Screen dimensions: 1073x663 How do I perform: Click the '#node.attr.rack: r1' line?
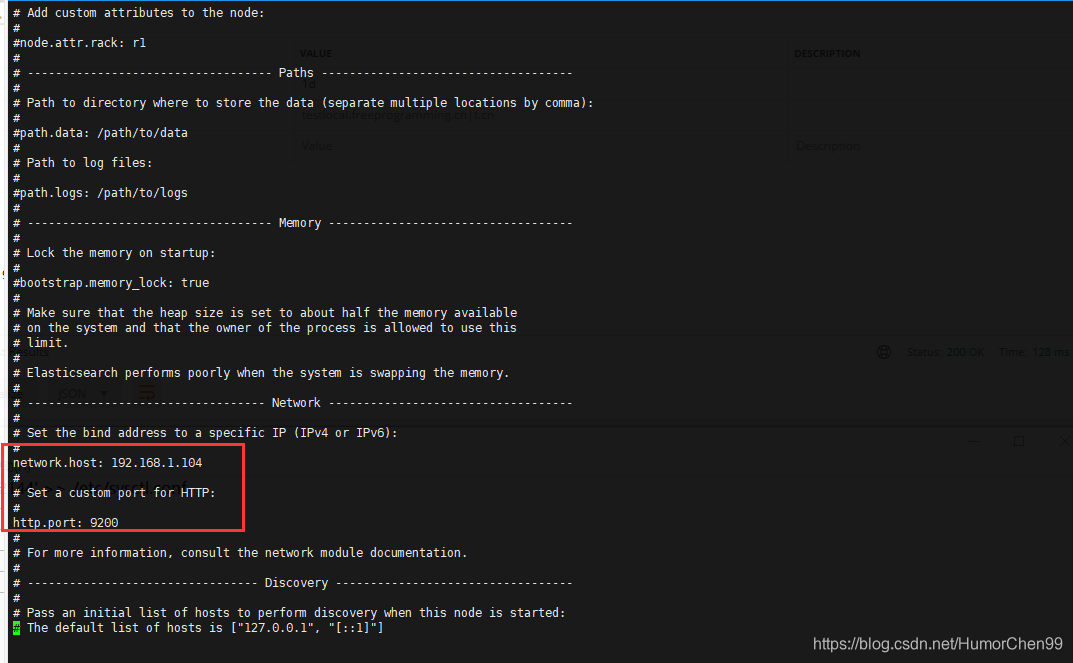79,42
